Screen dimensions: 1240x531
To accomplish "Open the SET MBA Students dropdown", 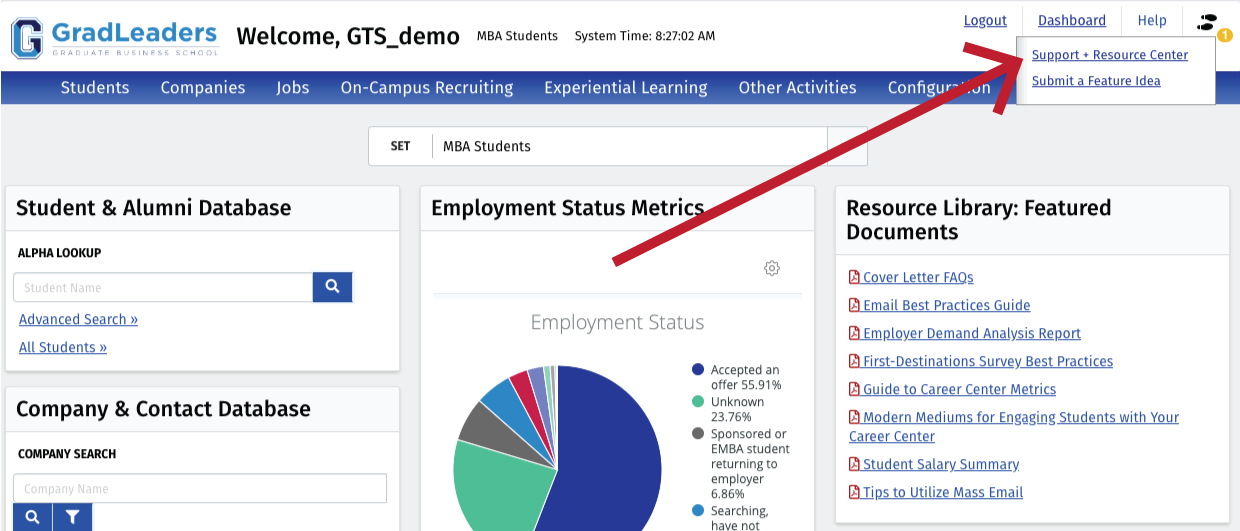I will tap(618, 146).
